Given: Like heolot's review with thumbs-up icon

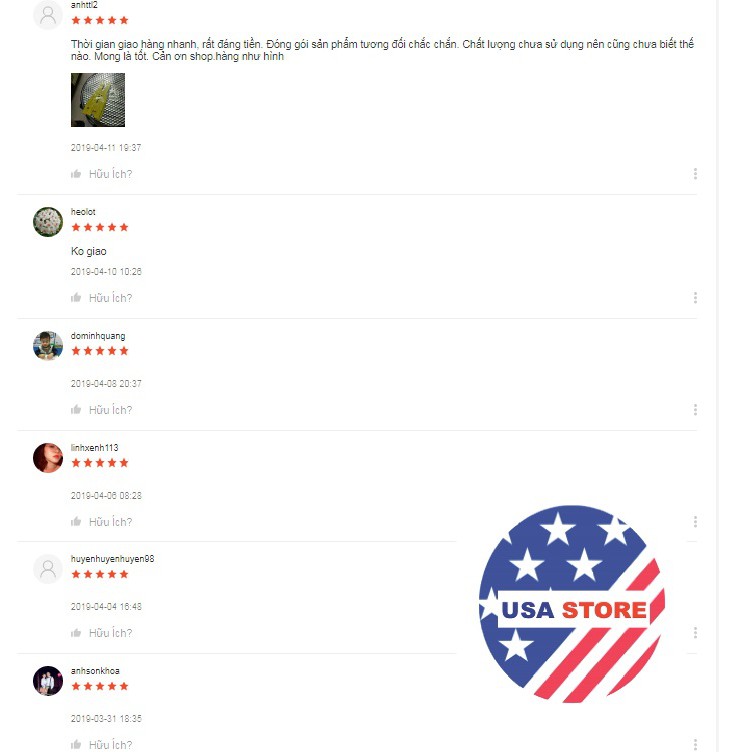Looking at the screenshot, I should pyautogui.click(x=76, y=298).
